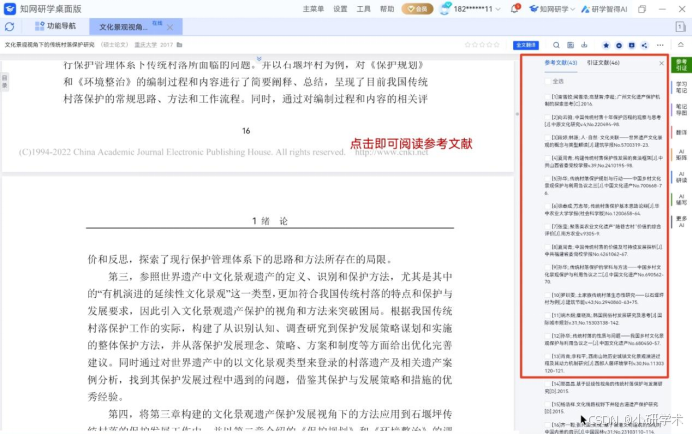This screenshot has width=692, height=434.
Task: Open the 帮助 menu
Action: [x=387, y=9]
